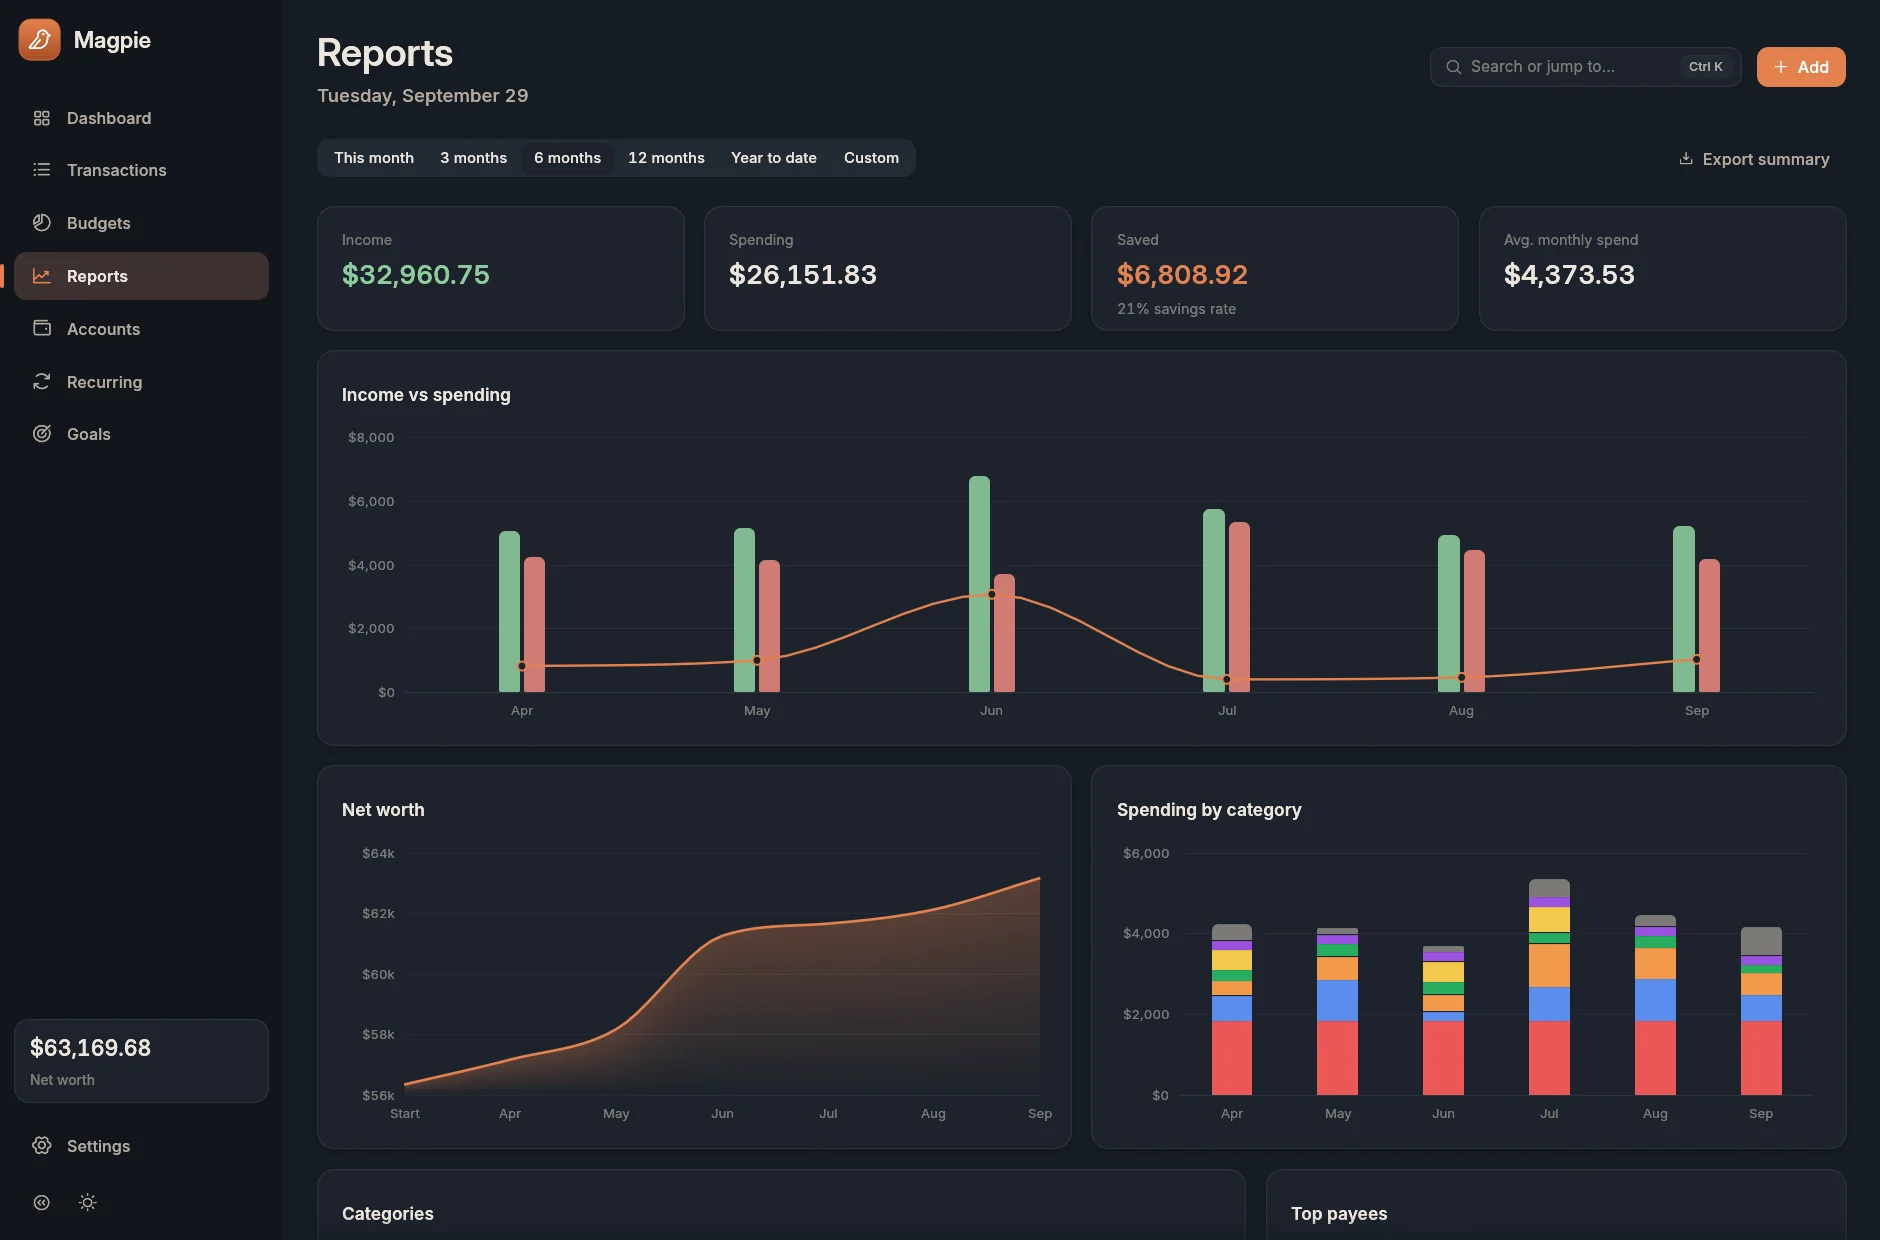Viewport: 1880px width, 1240px height.
Task: Click the 21% savings rate text
Action: 1176,309
